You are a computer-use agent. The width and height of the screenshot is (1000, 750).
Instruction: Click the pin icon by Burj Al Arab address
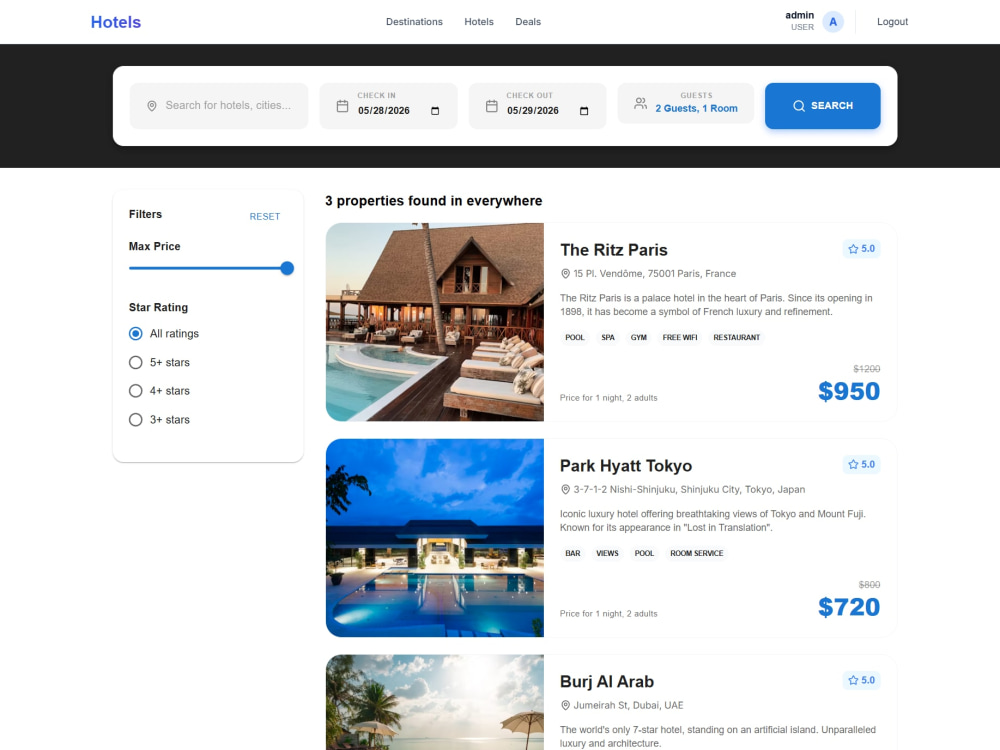click(565, 705)
